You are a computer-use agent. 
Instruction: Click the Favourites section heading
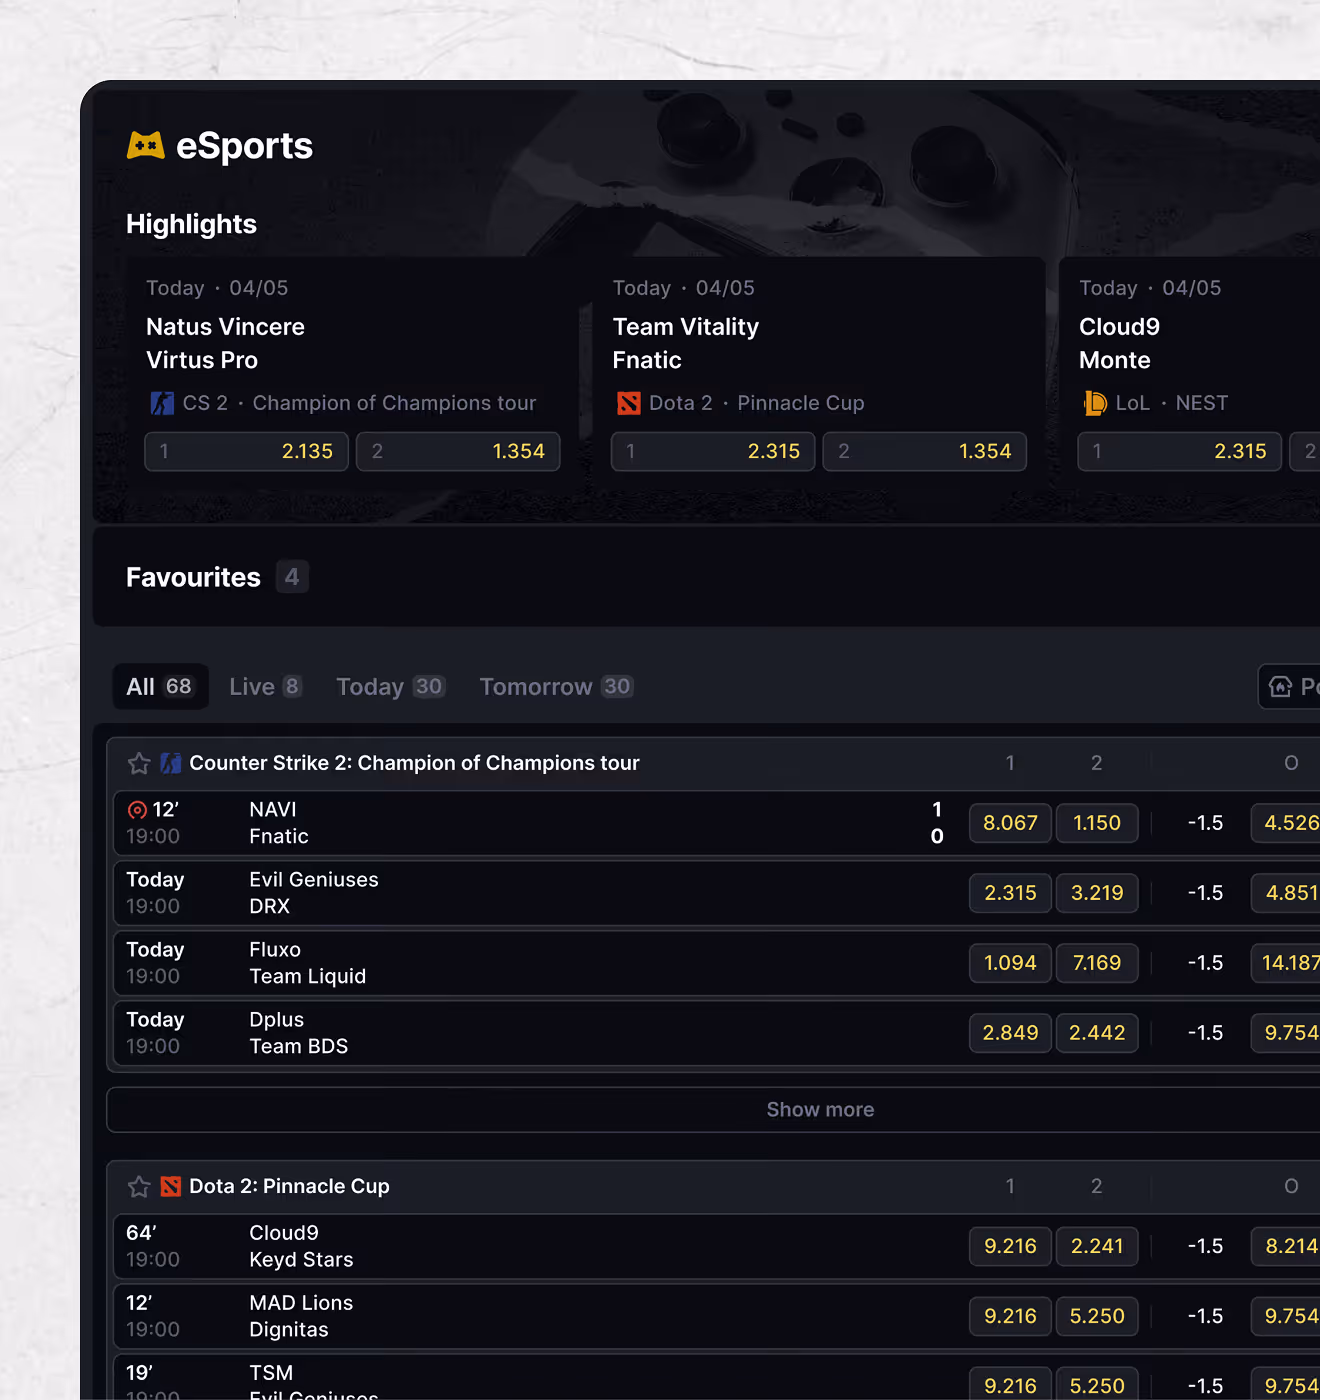pos(193,577)
